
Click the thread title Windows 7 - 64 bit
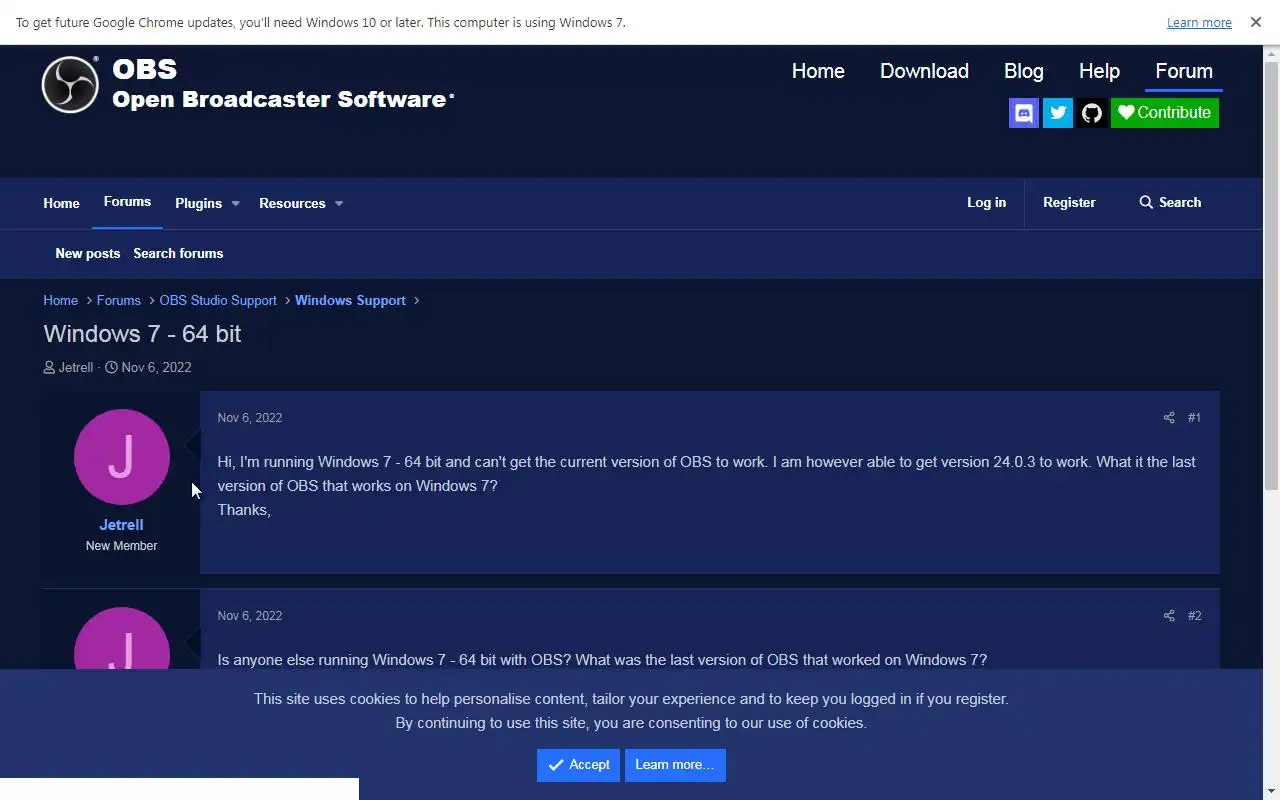point(142,334)
